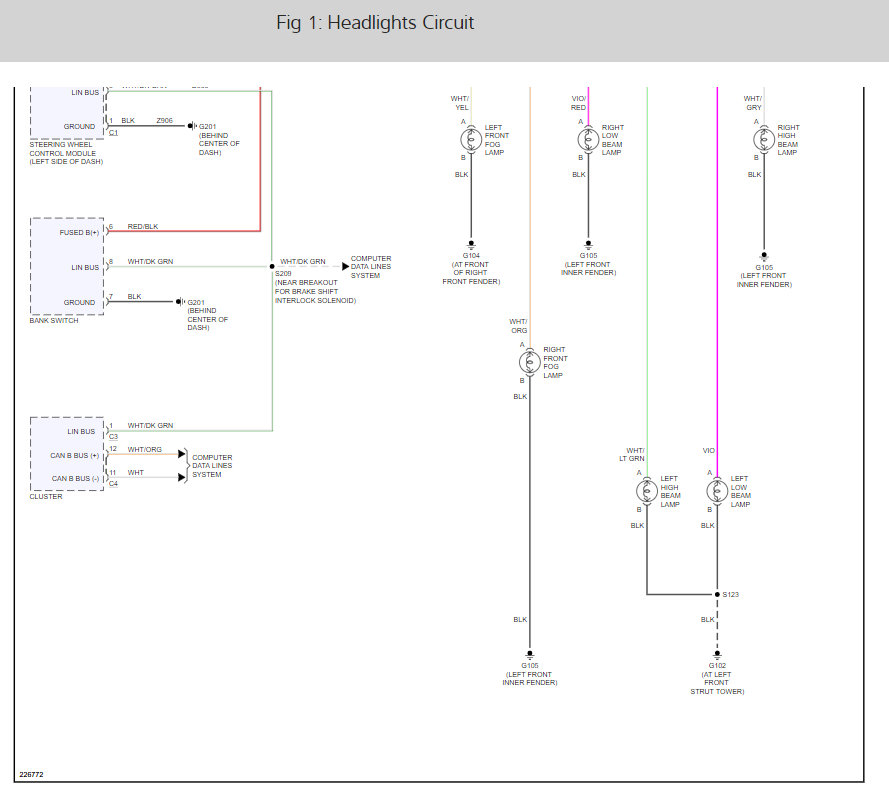
Task: Click the diagram number 226772
Action: tap(31, 775)
